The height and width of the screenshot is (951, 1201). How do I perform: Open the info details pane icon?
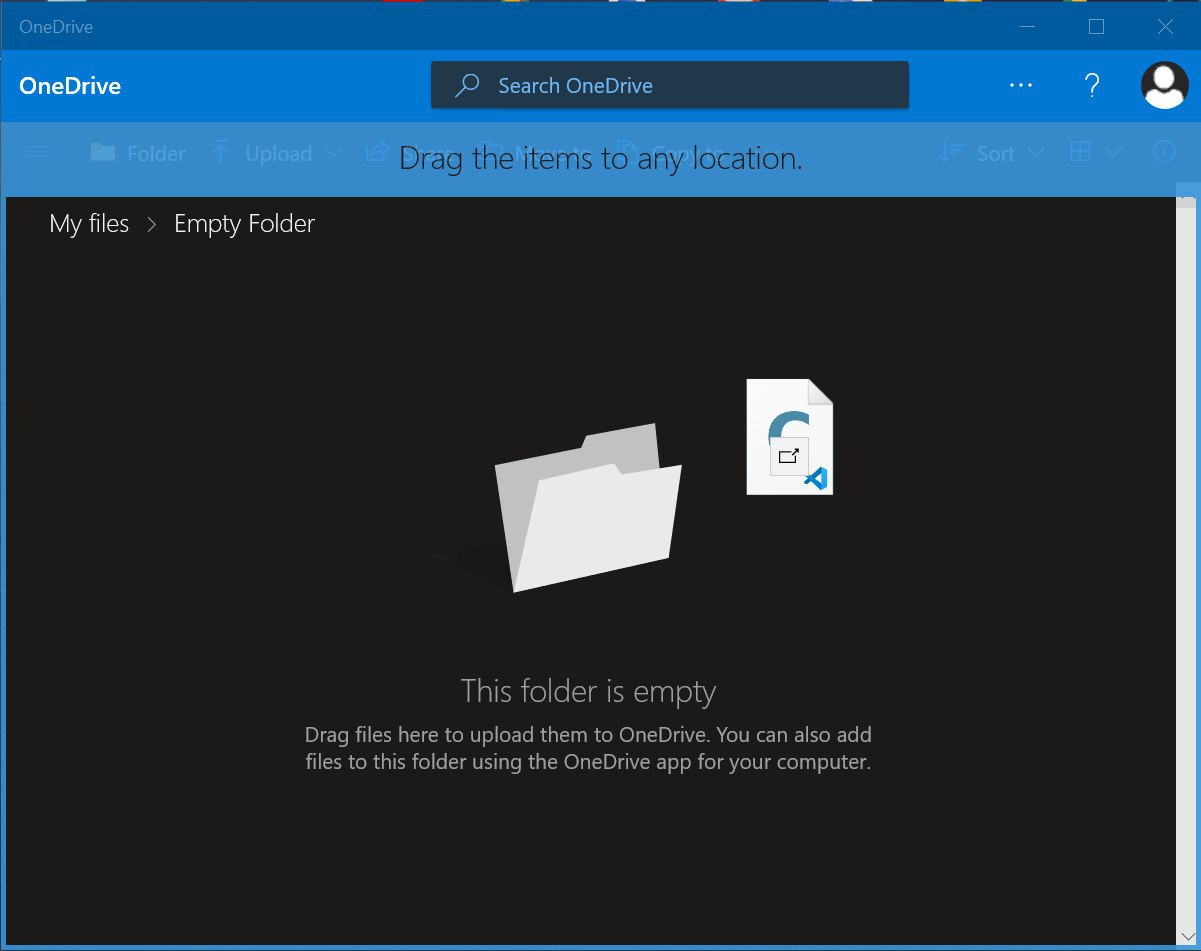click(1163, 152)
